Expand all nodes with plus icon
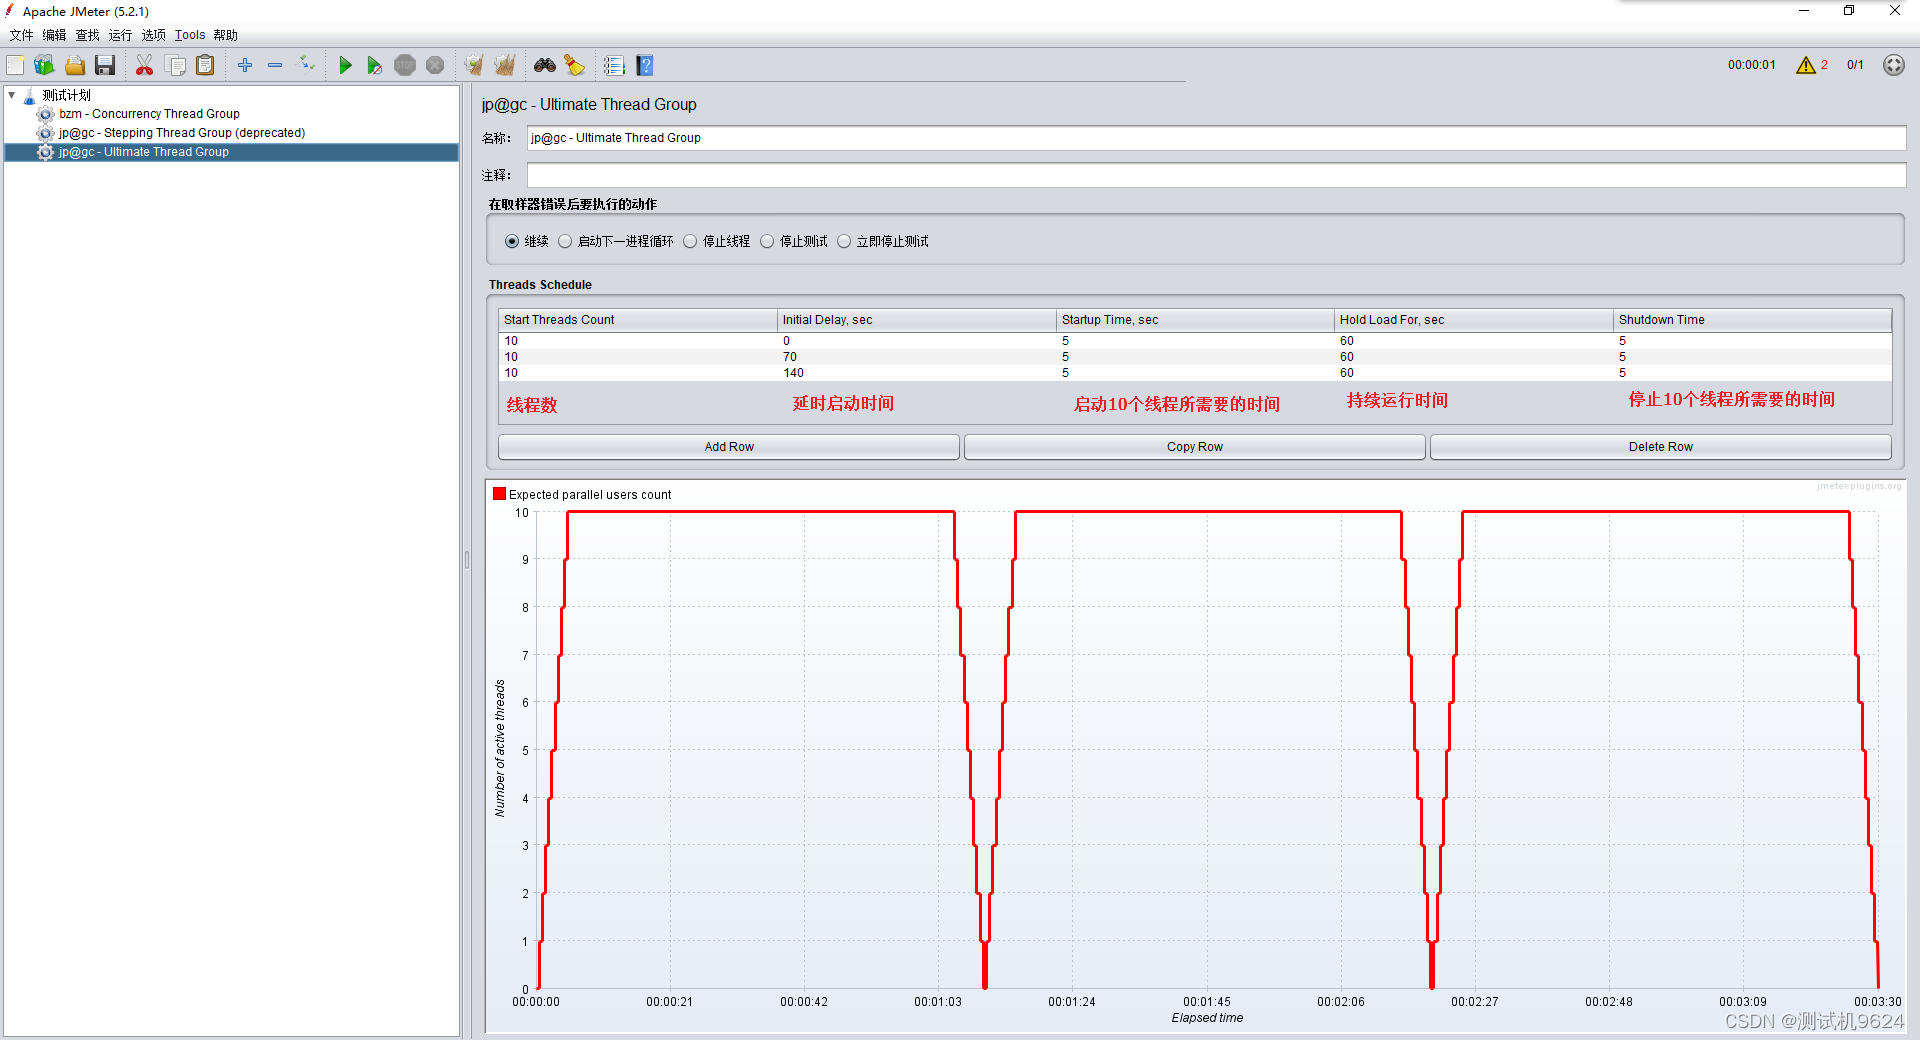The height and width of the screenshot is (1040, 1920). pyautogui.click(x=245, y=65)
